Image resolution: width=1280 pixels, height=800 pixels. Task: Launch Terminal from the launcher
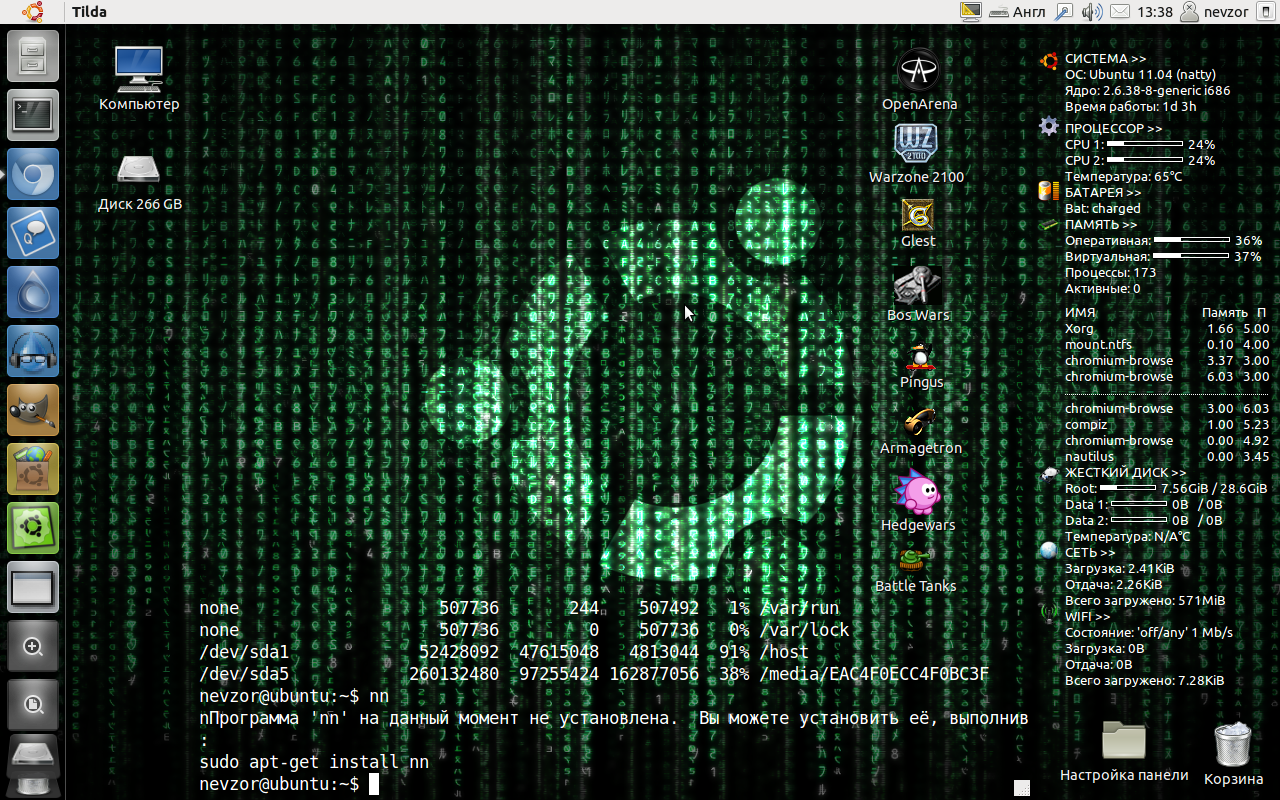coord(33,114)
